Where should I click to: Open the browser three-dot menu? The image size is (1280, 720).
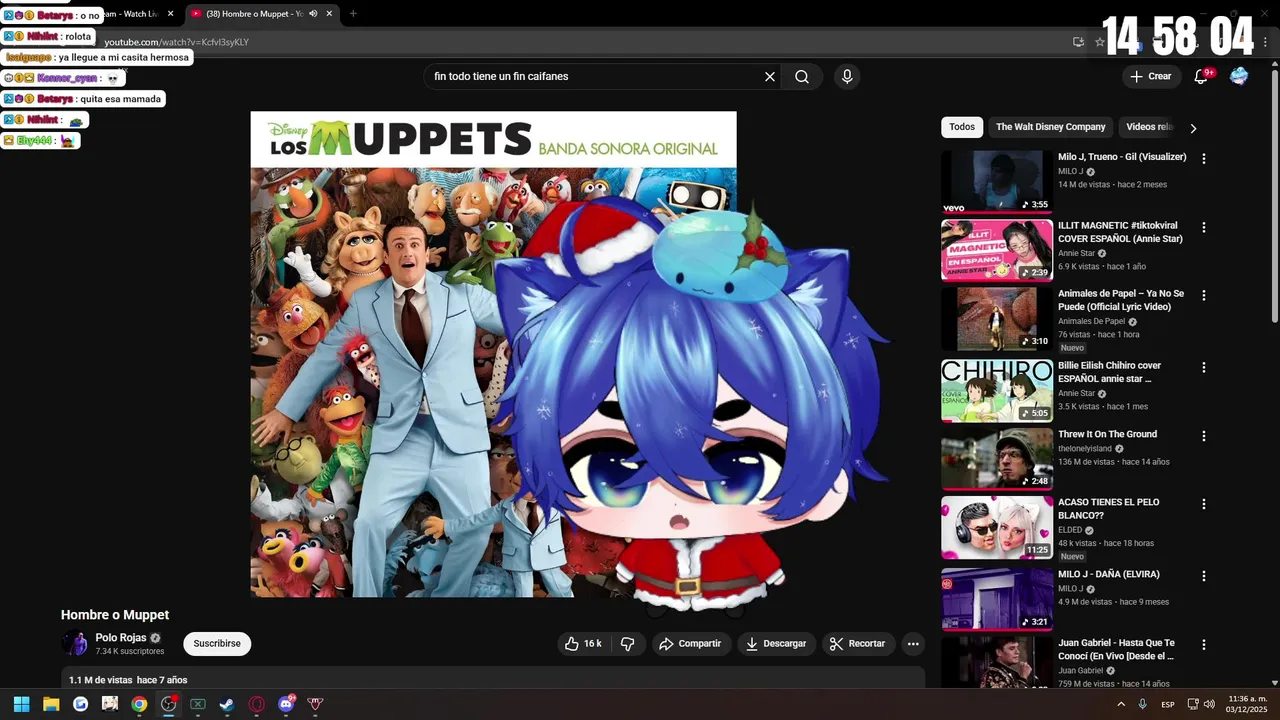pos(1266,42)
